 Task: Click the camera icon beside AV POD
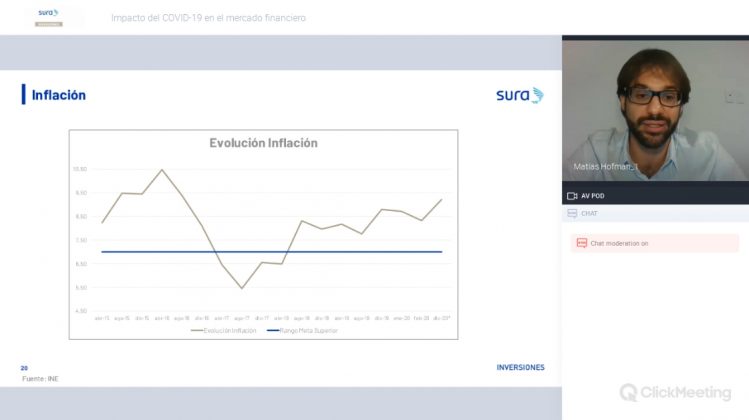click(x=572, y=196)
